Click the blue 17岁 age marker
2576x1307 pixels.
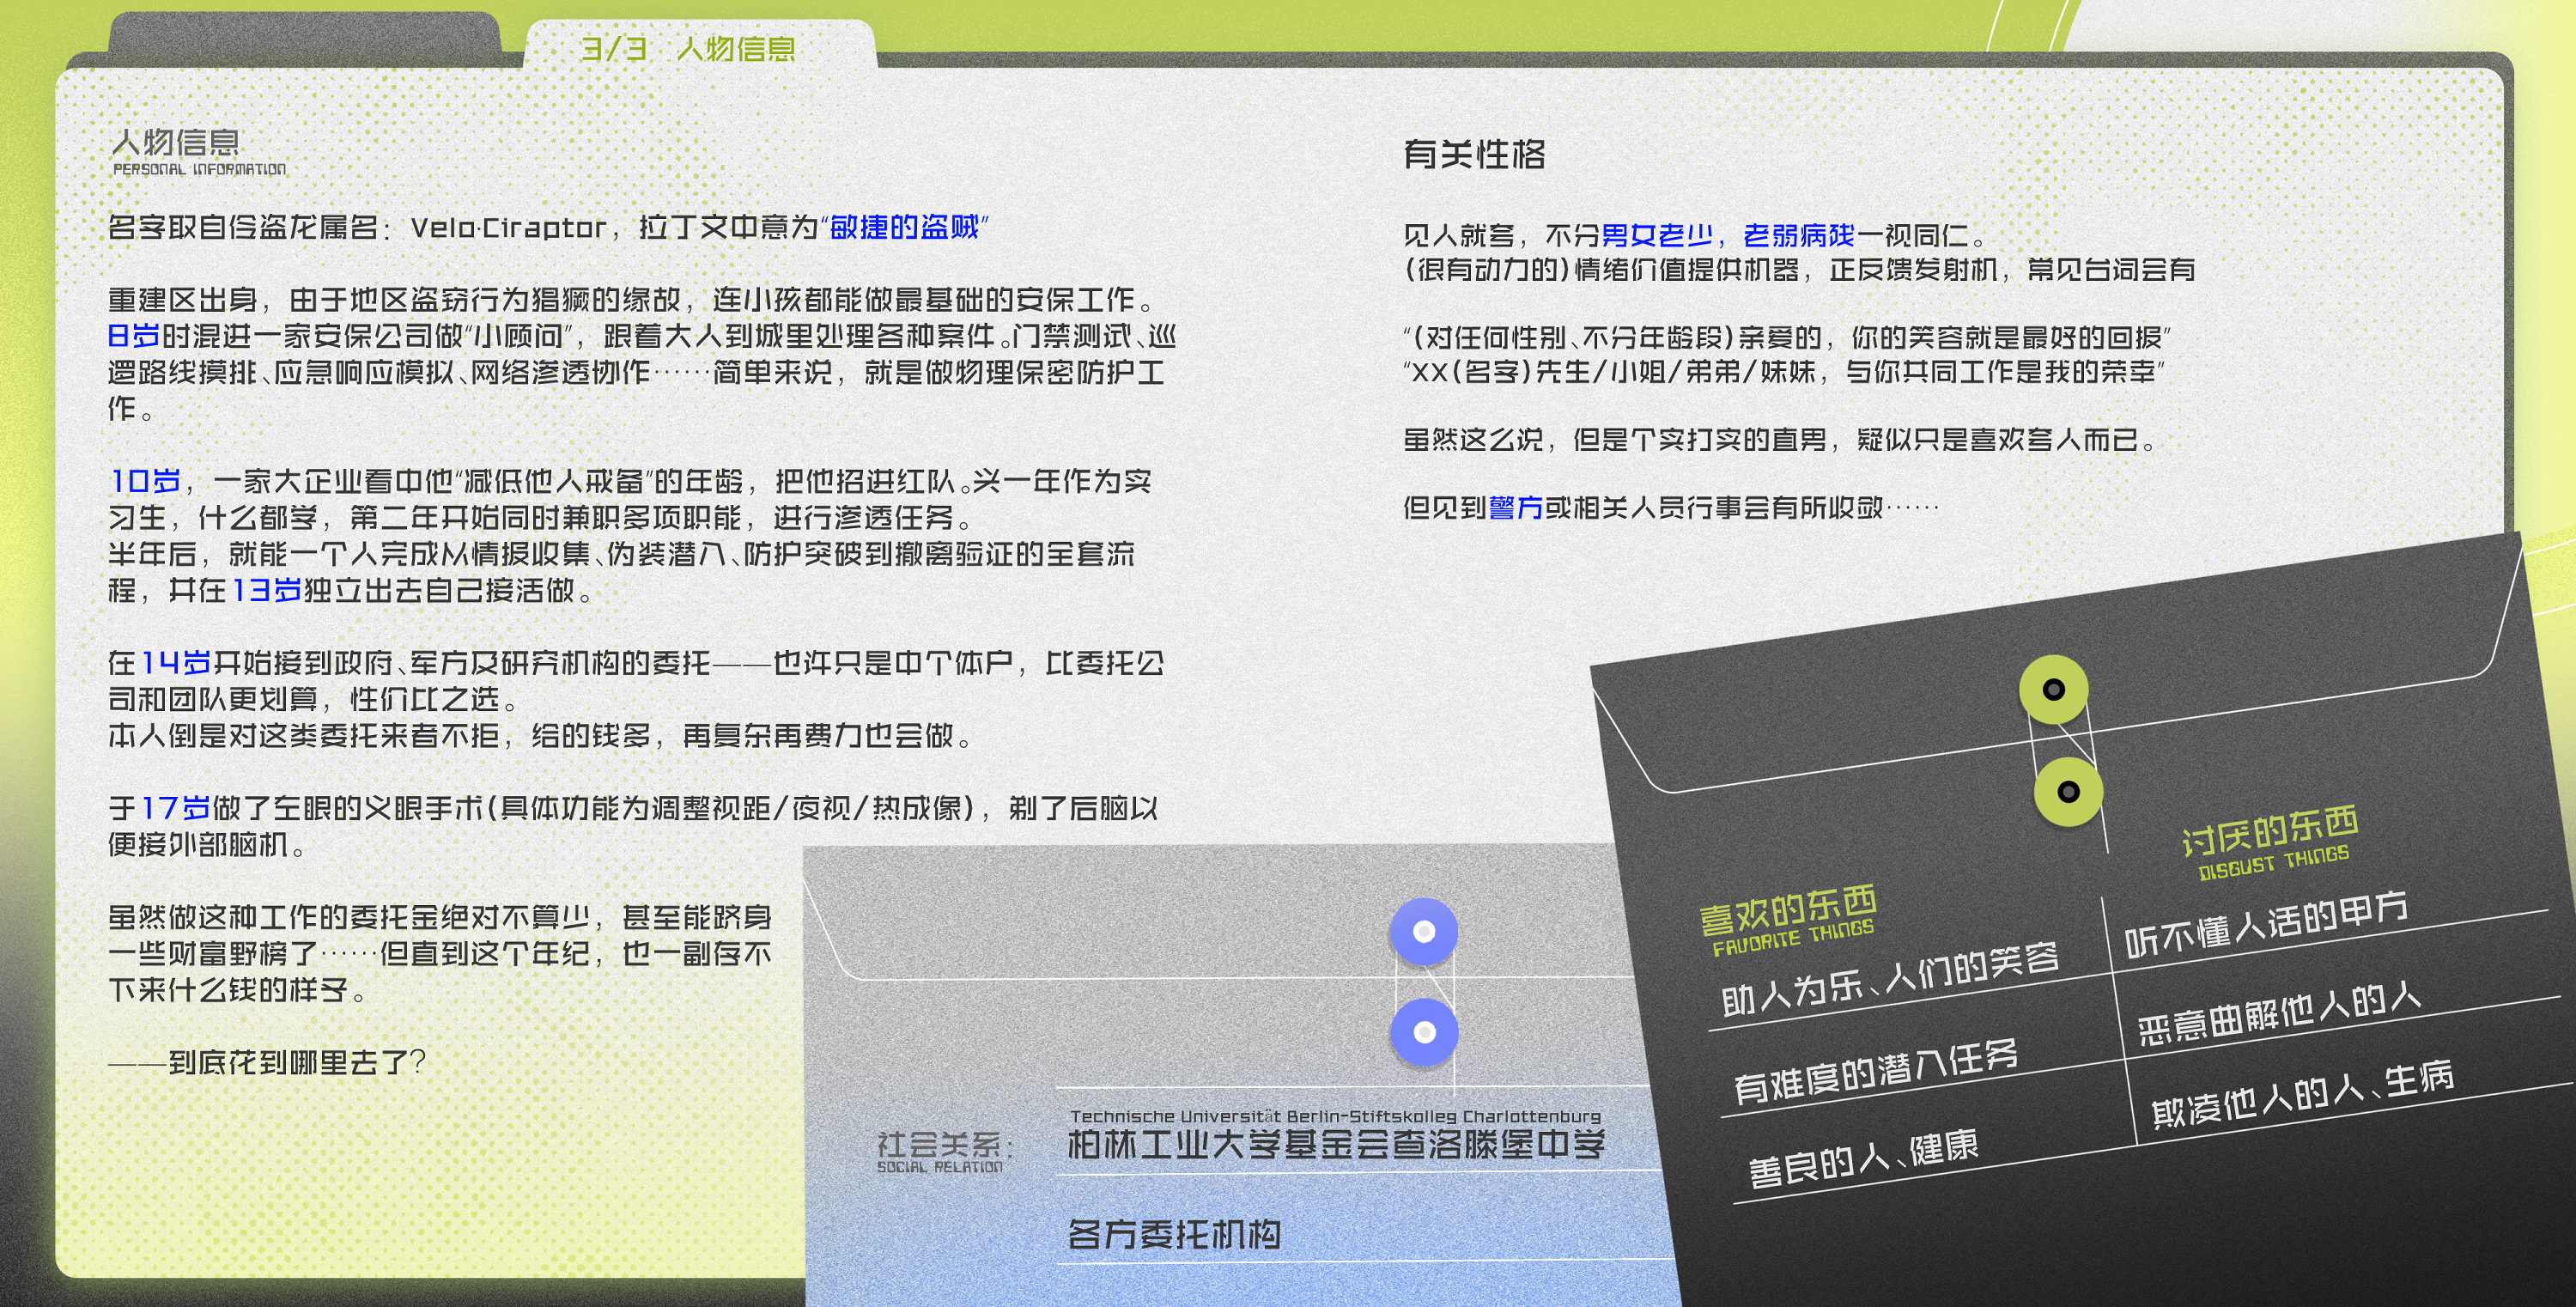click(x=175, y=808)
